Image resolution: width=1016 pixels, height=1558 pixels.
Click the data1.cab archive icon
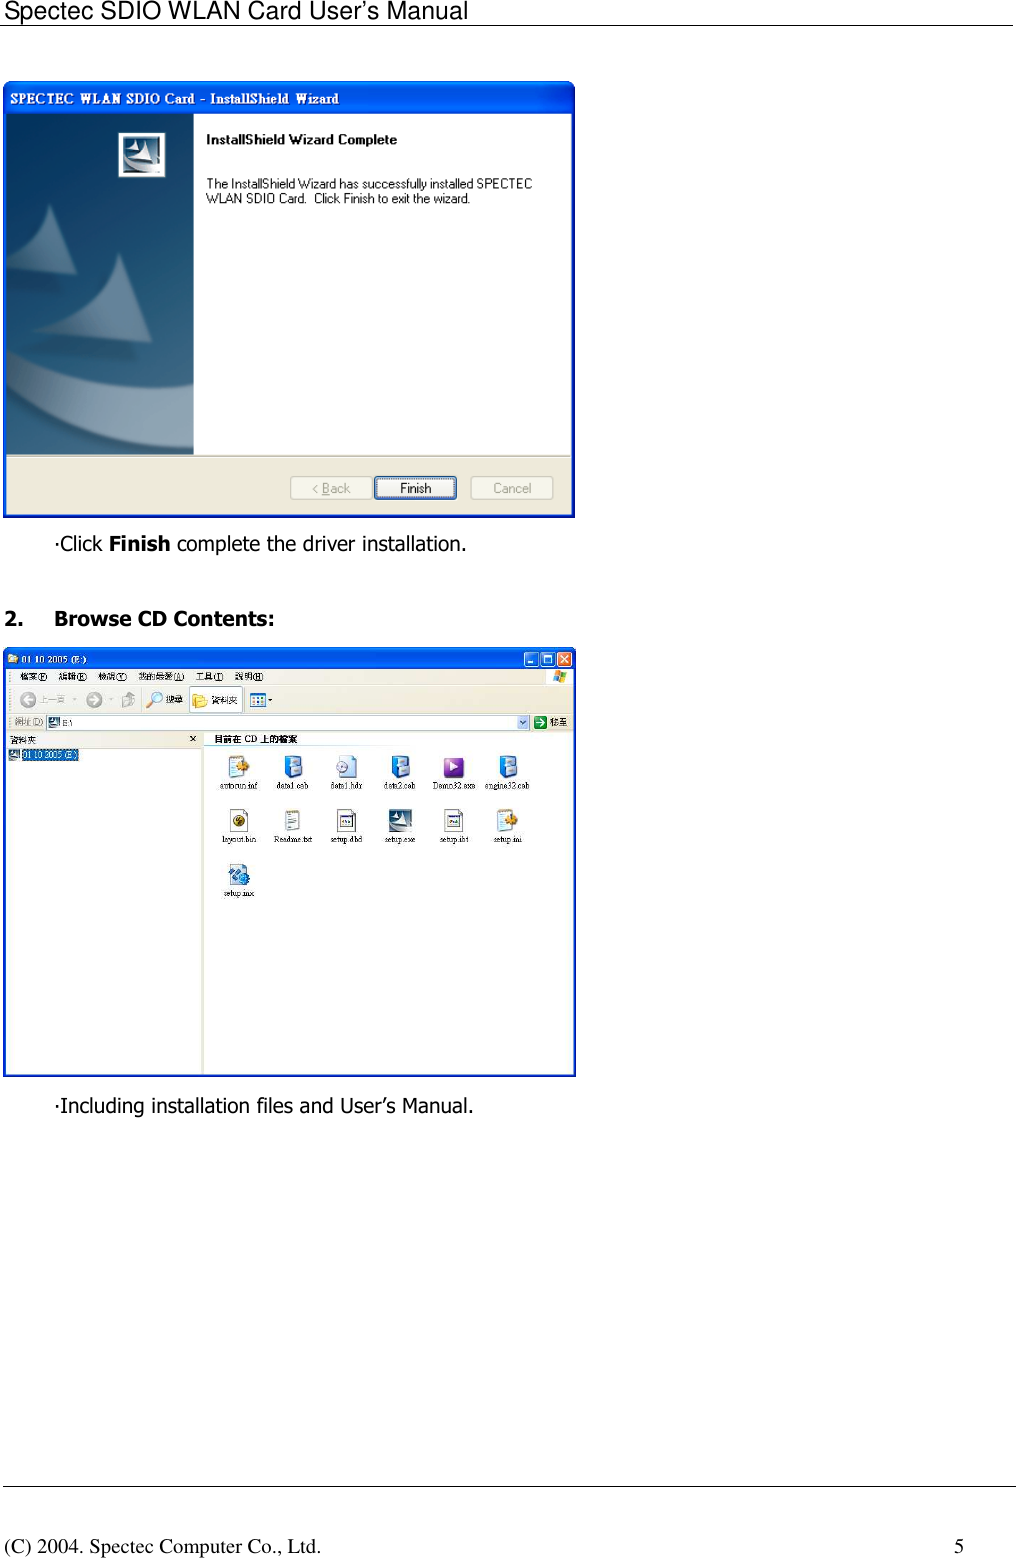pyautogui.click(x=295, y=767)
